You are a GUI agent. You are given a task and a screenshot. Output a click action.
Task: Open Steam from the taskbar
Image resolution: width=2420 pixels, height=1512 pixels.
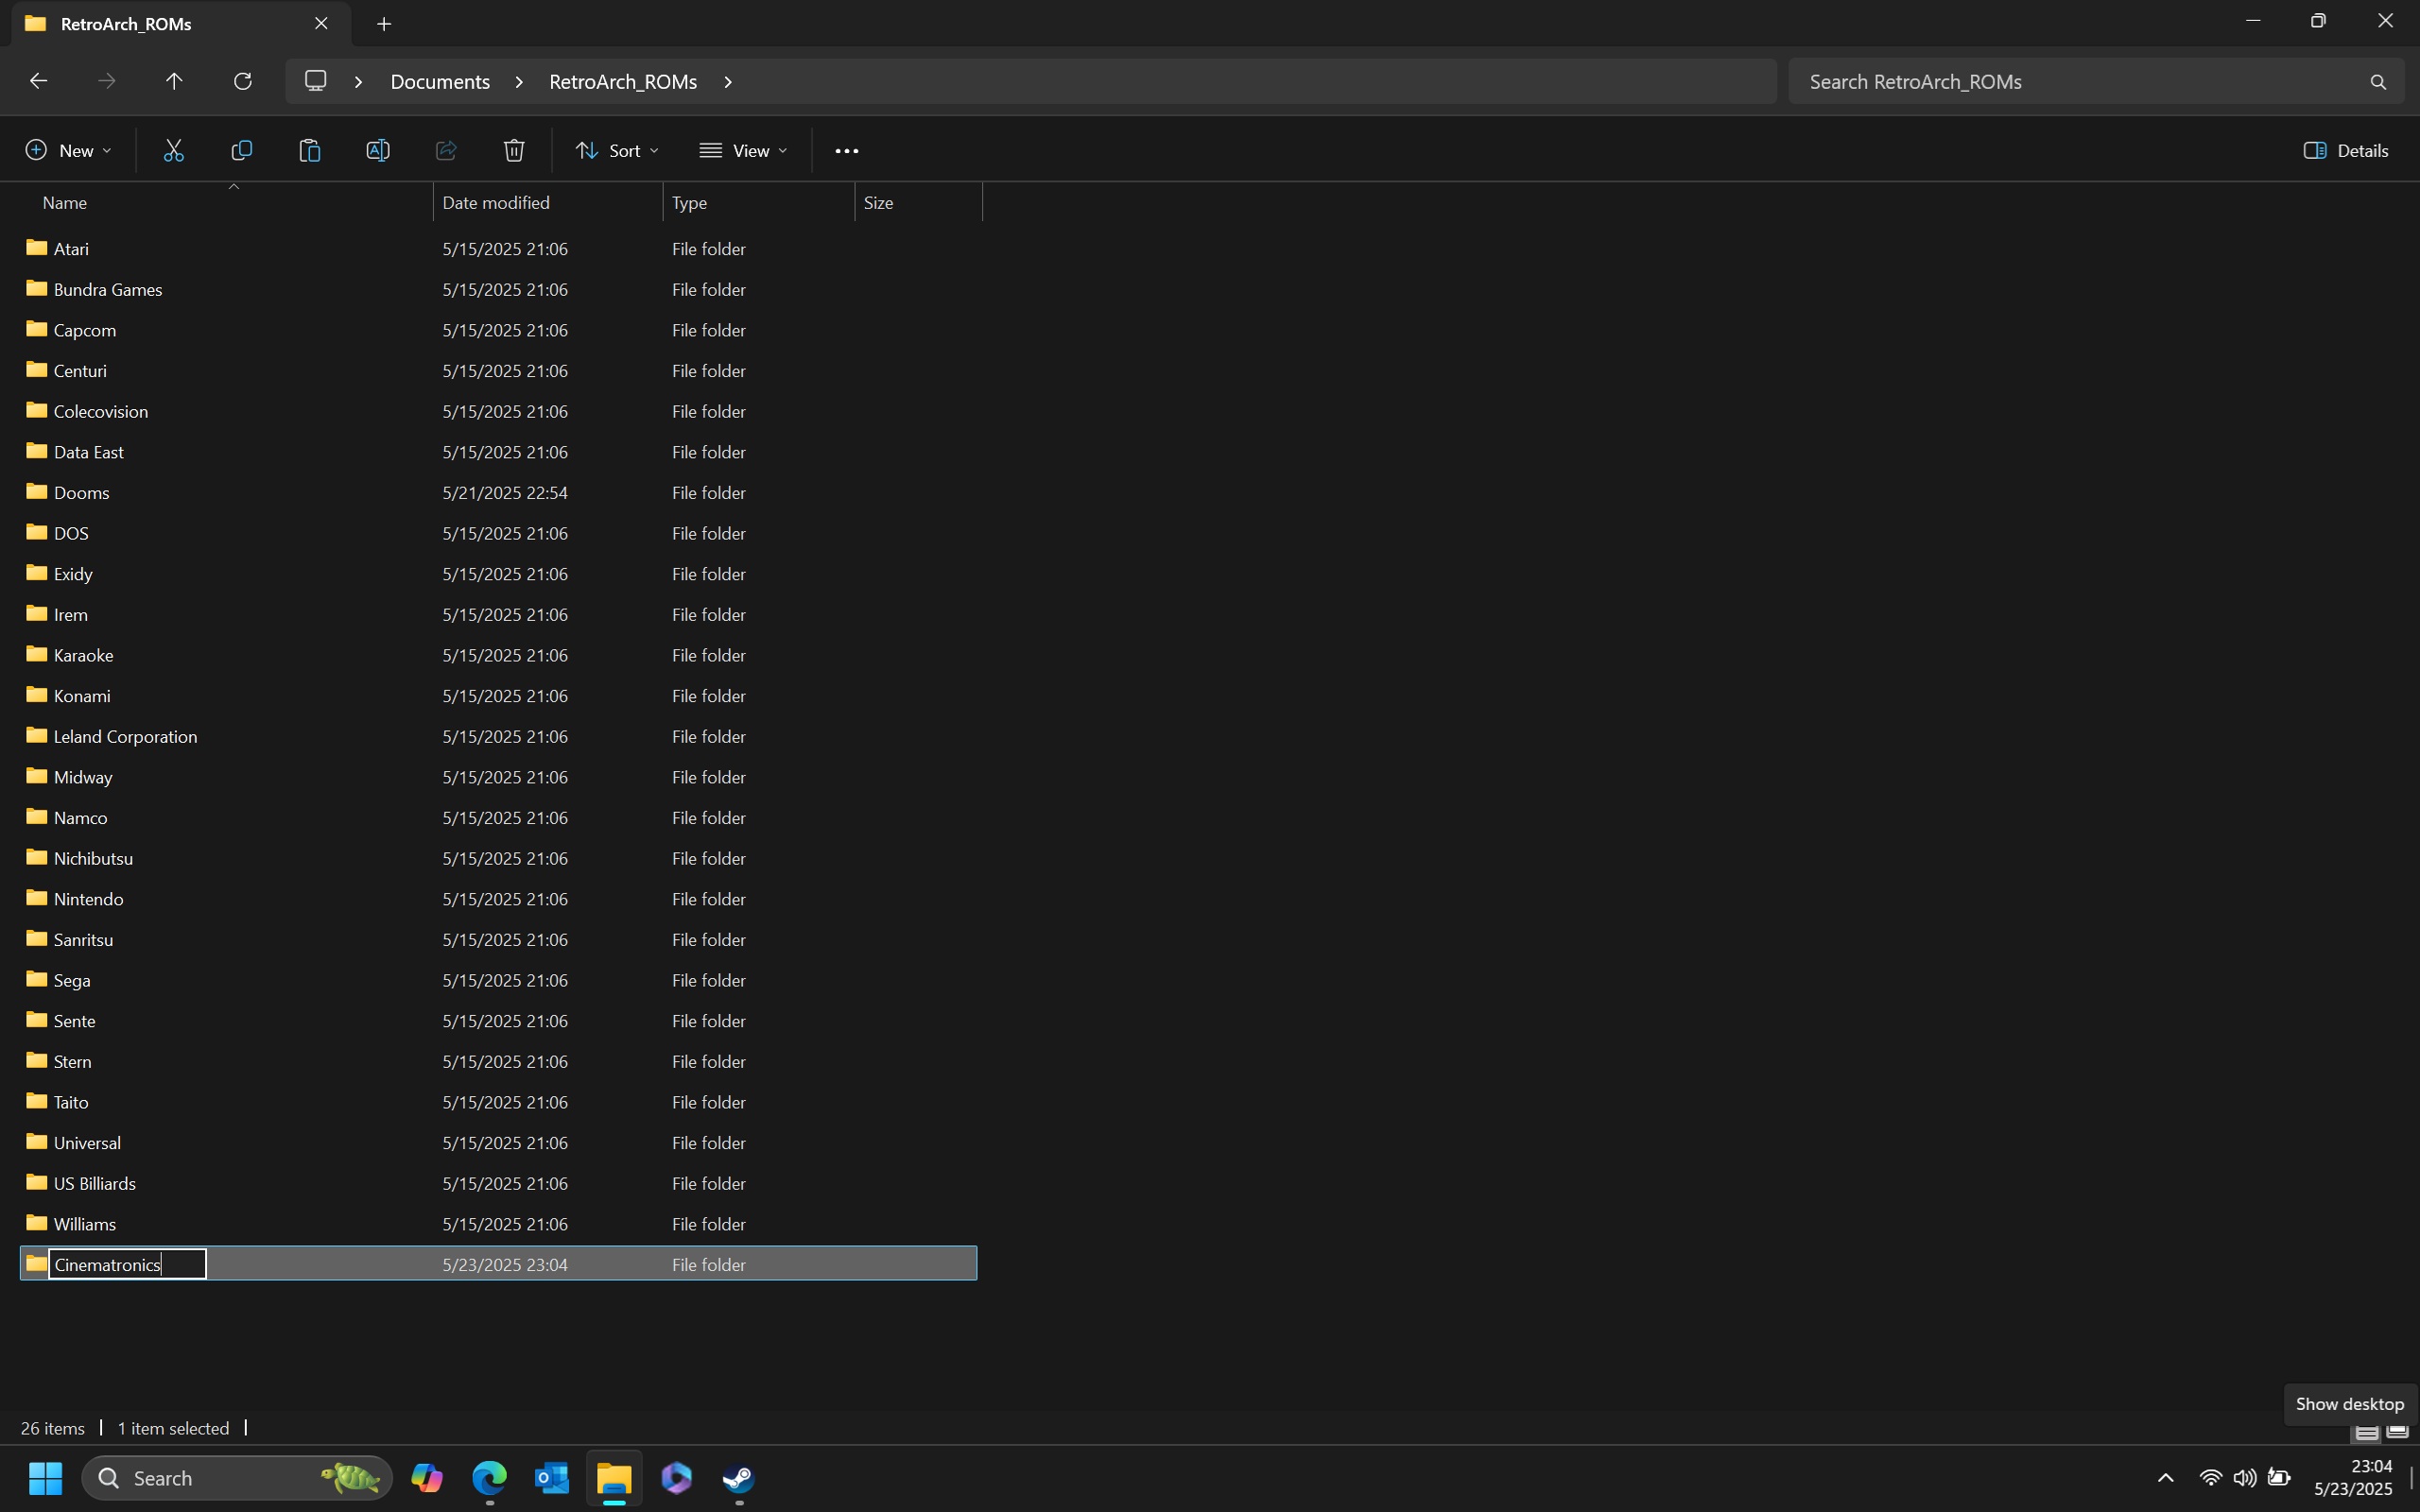pyautogui.click(x=739, y=1477)
